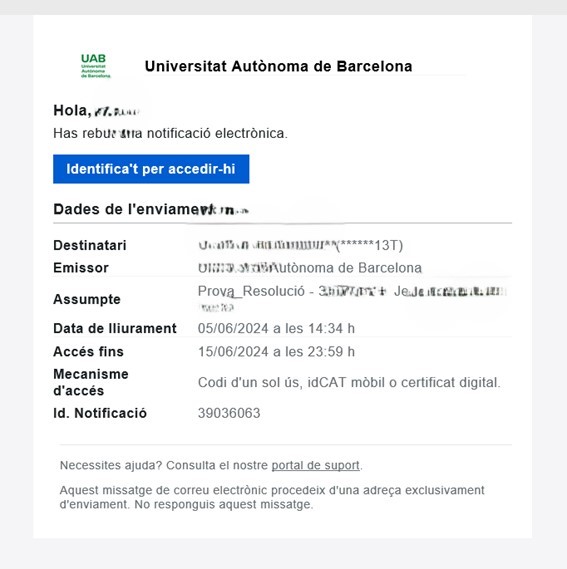This screenshot has height=569, width=567.
Task: Click the Universitat Autònoma de Barcelona heading
Action: pyautogui.click(x=278, y=66)
